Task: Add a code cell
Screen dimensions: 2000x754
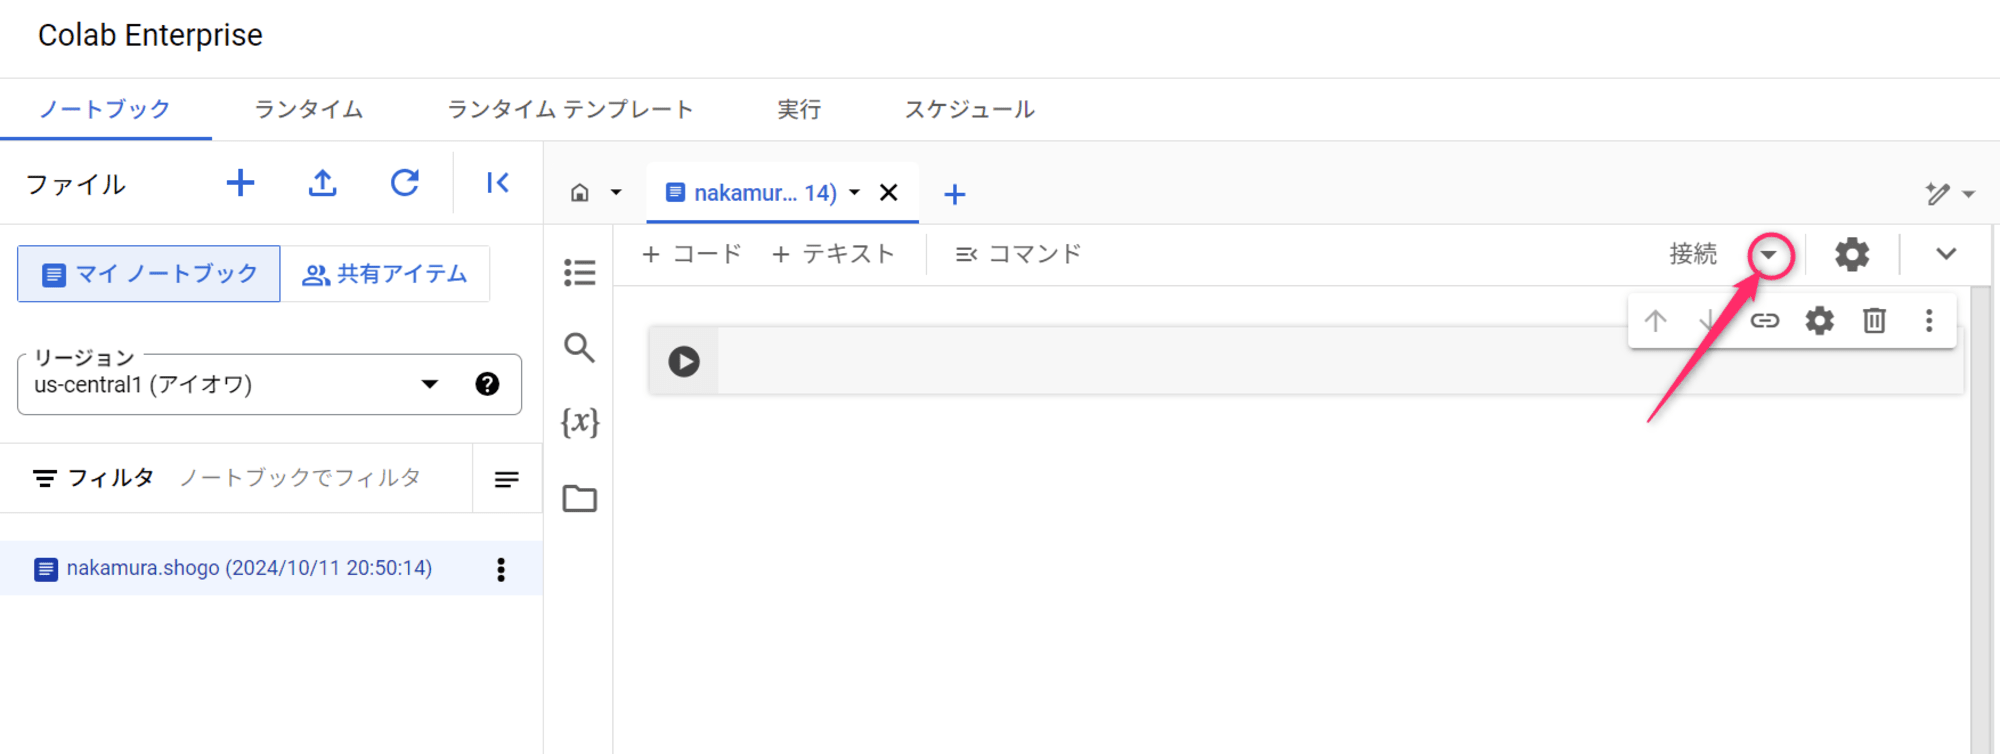Action: pos(692,254)
